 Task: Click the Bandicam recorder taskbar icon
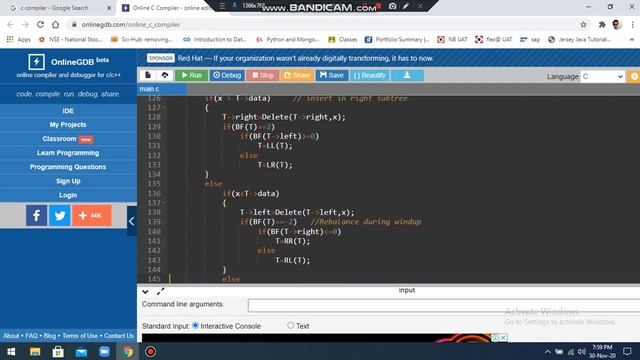tap(151, 351)
